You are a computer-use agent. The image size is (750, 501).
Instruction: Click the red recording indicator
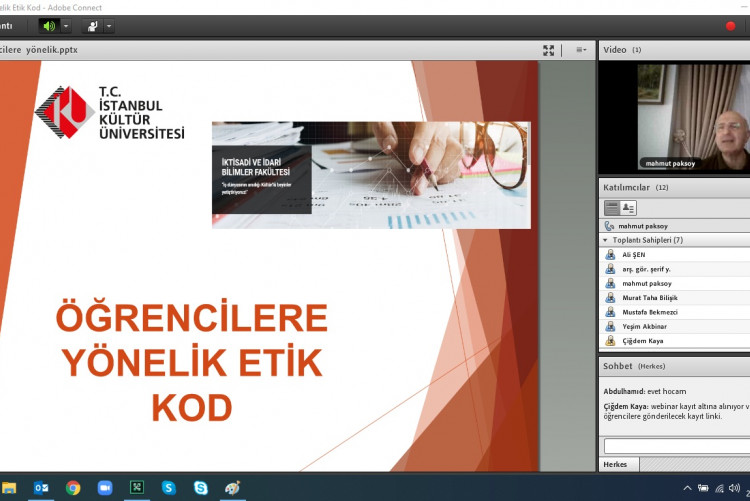pos(730,26)
